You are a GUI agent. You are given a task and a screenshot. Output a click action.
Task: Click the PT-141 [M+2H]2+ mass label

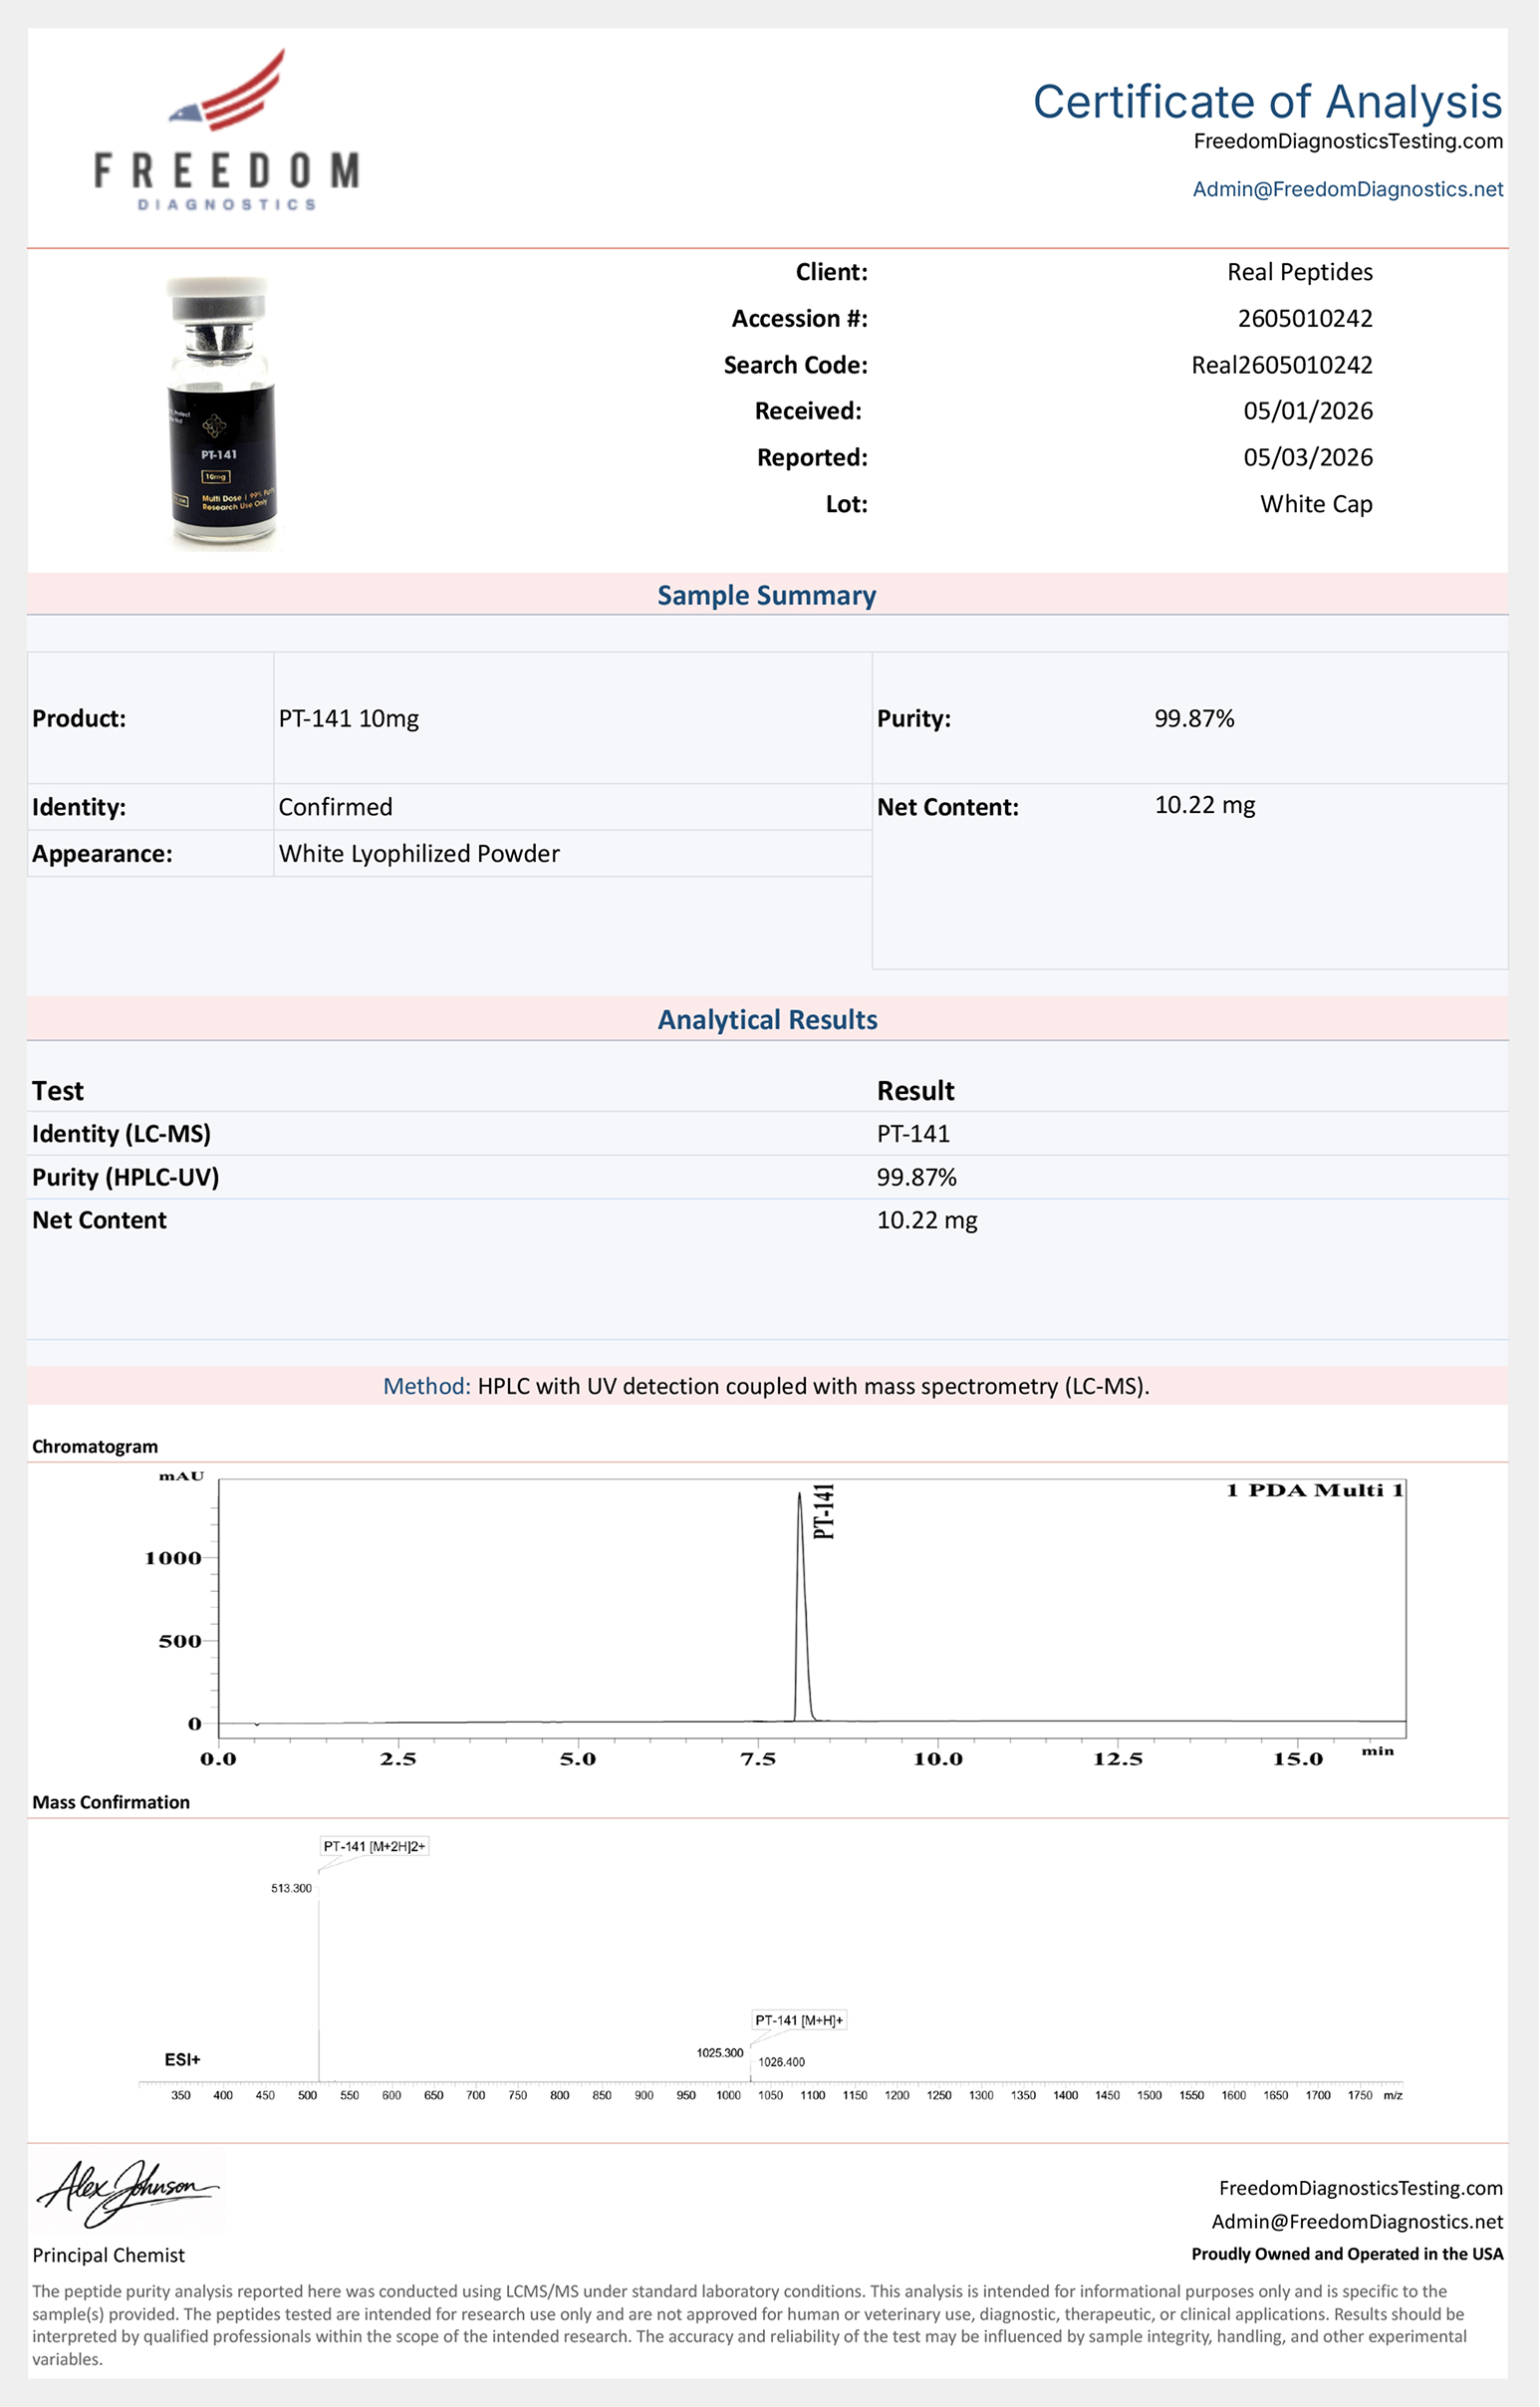click(374, 1846)
